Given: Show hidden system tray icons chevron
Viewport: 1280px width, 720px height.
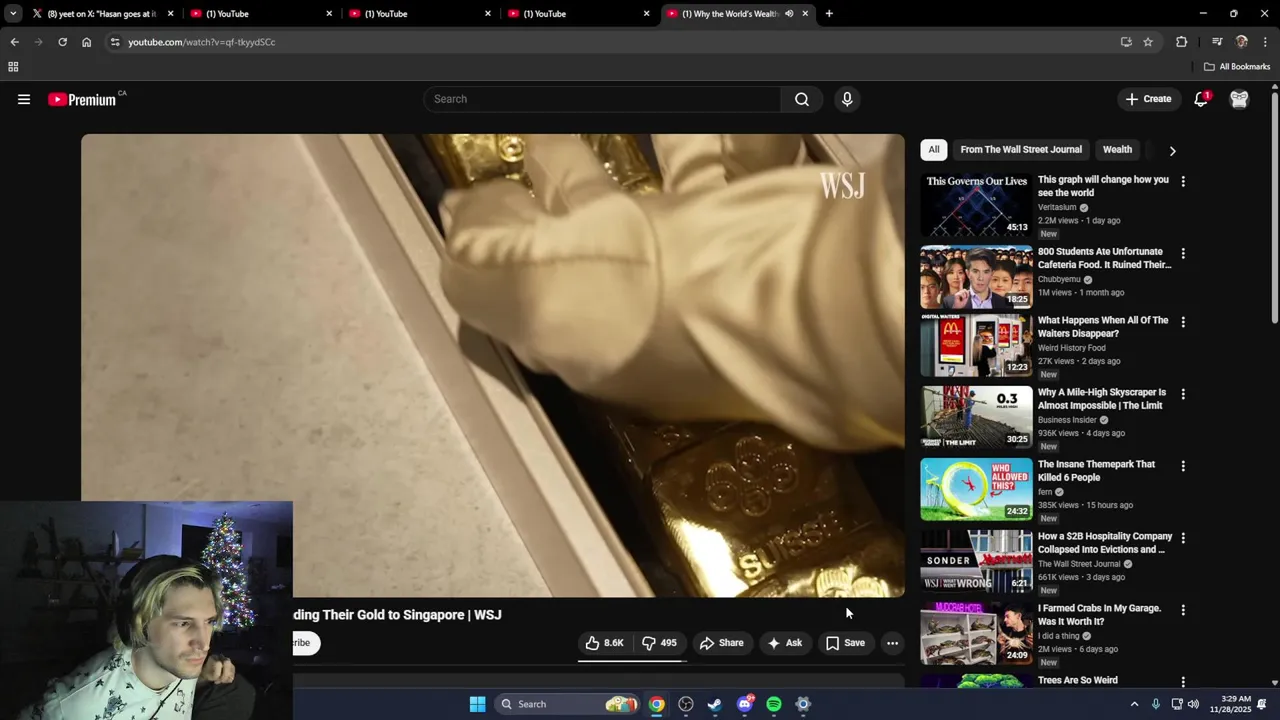Looking at the screenshot, I should tap(1134, 704).
